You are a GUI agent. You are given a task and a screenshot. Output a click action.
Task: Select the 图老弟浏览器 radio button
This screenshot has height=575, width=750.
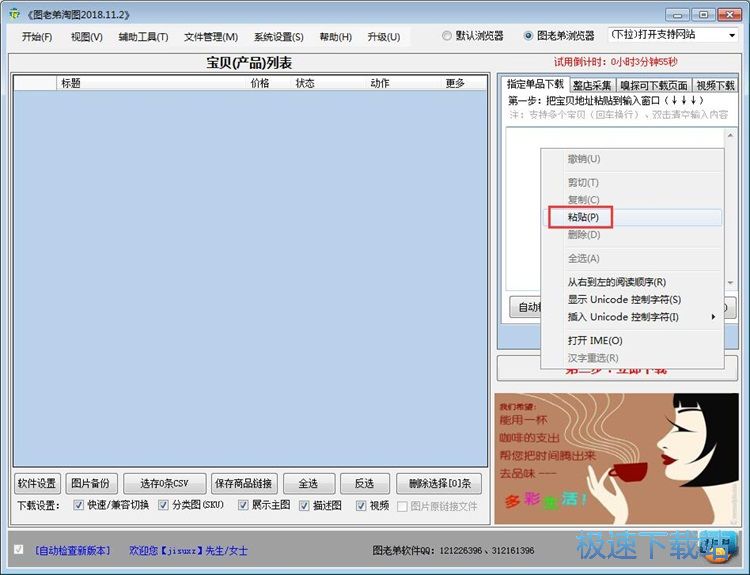click(528, 36)
